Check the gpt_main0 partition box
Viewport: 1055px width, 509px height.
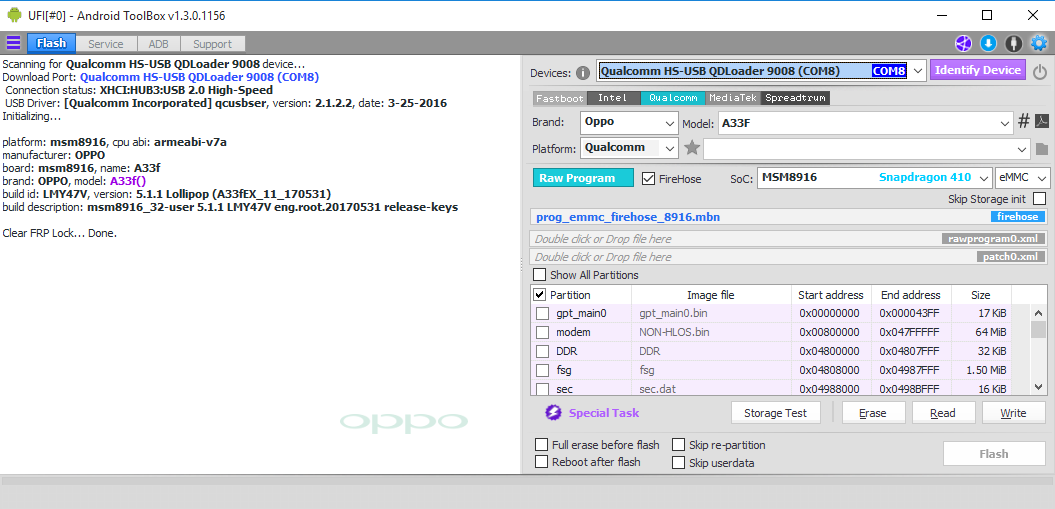542,313
